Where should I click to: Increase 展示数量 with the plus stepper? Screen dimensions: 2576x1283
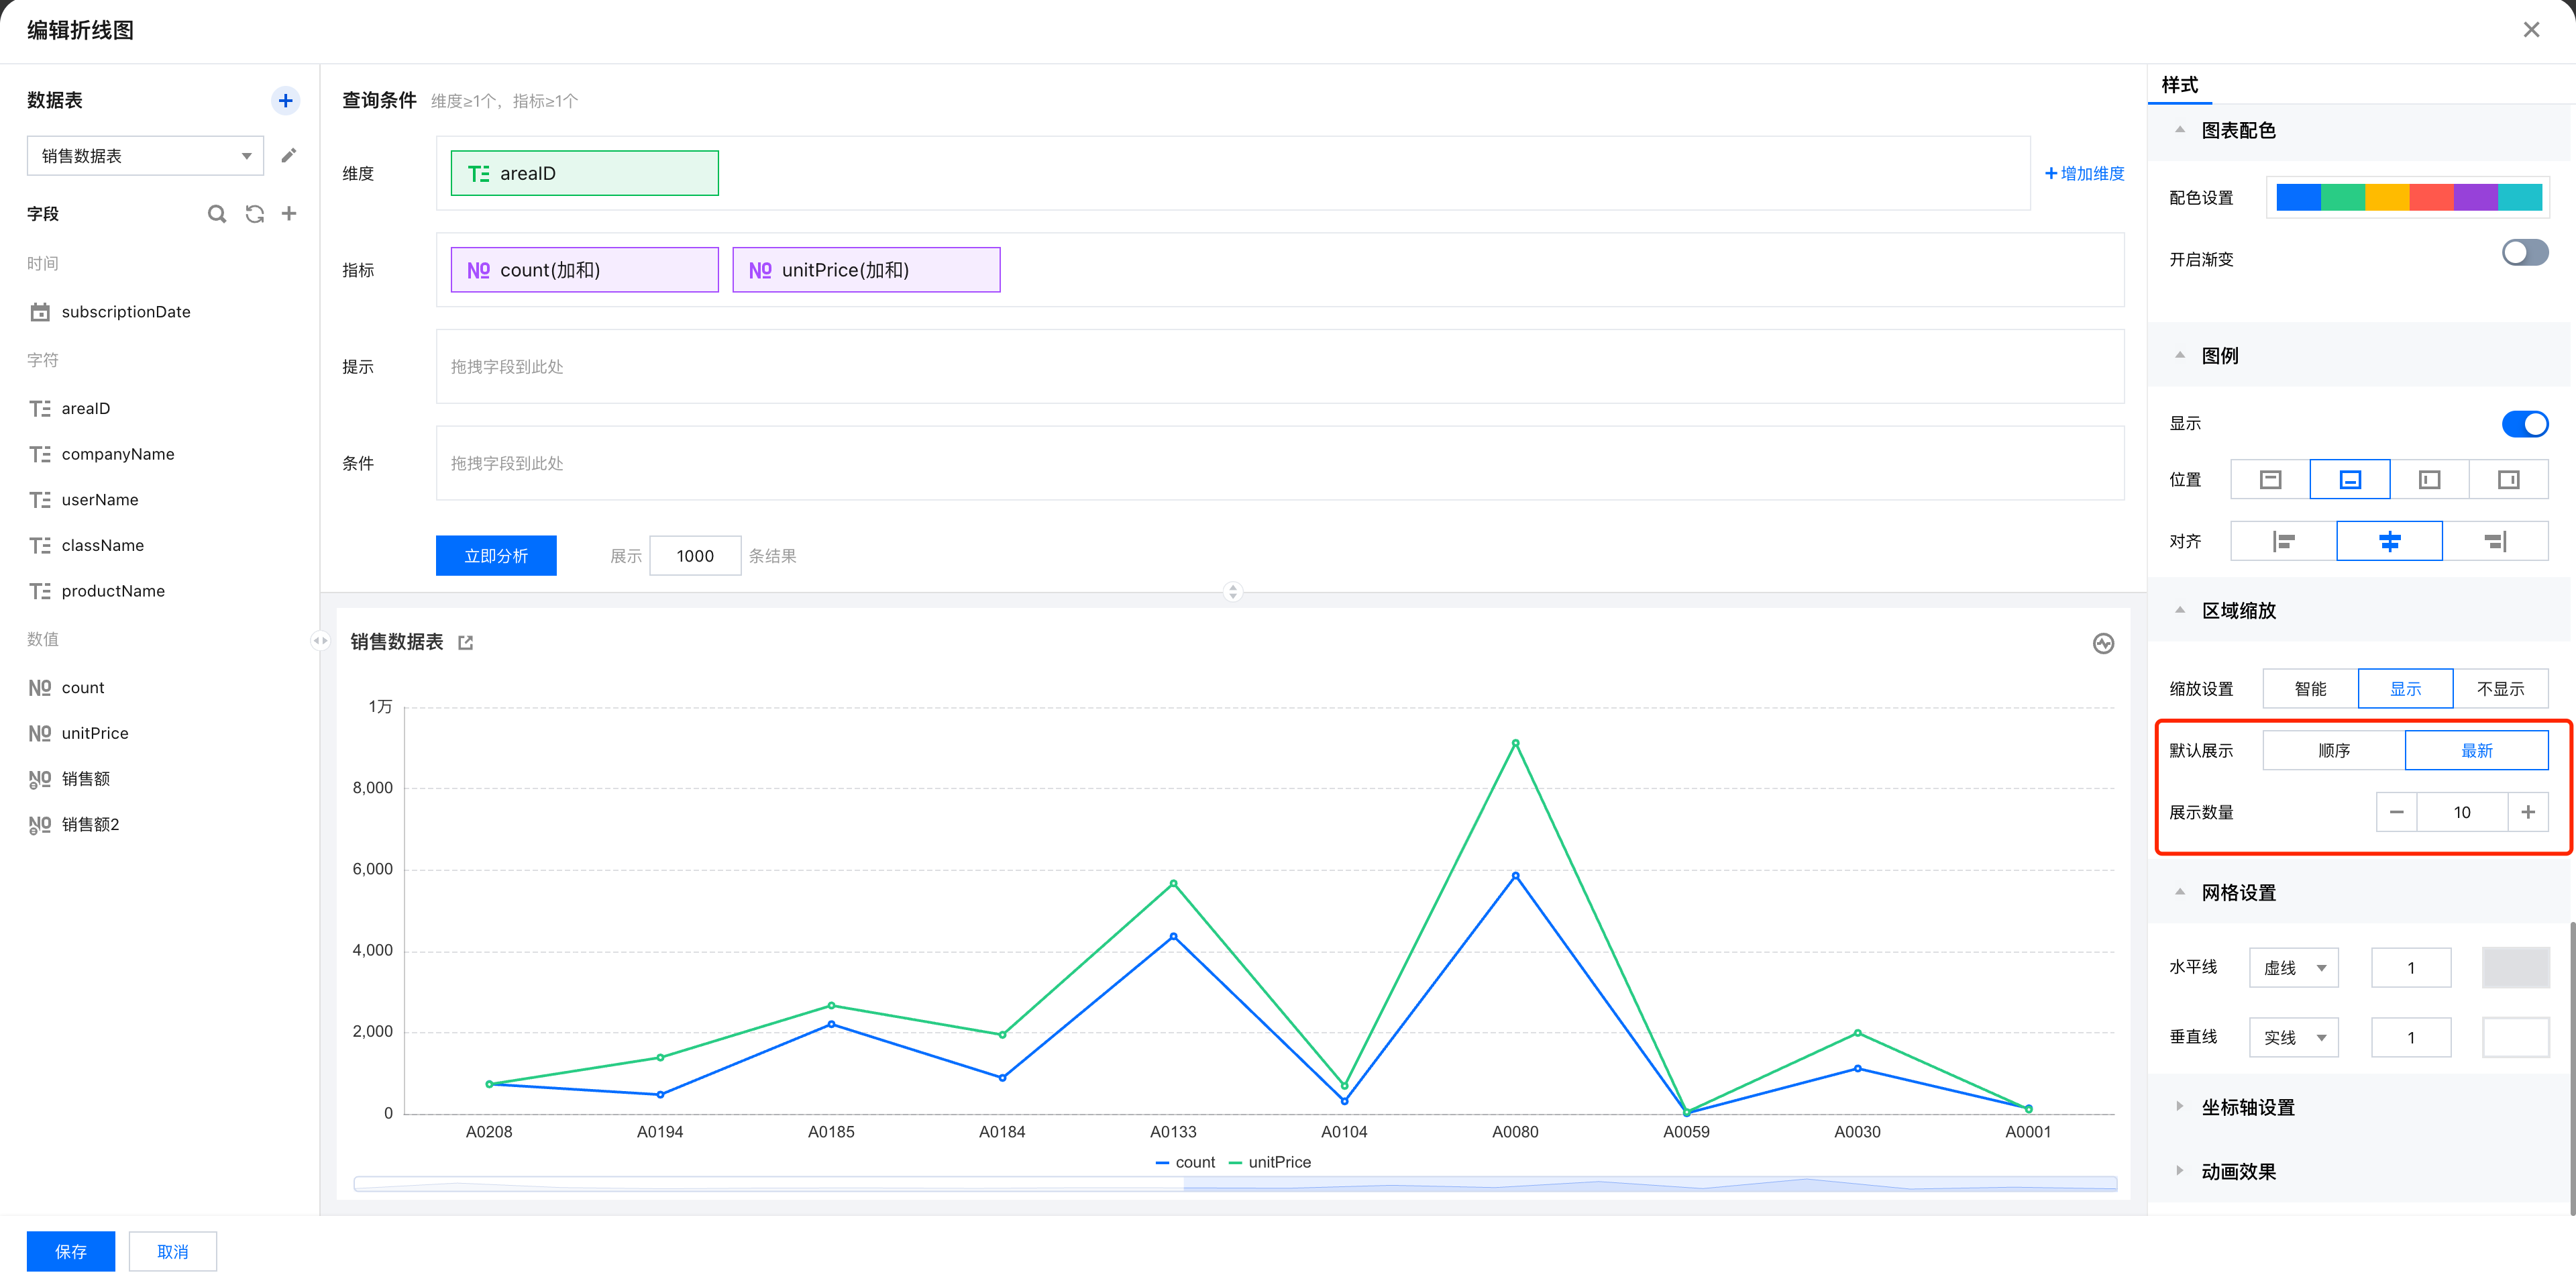(x=2527, y=812)
